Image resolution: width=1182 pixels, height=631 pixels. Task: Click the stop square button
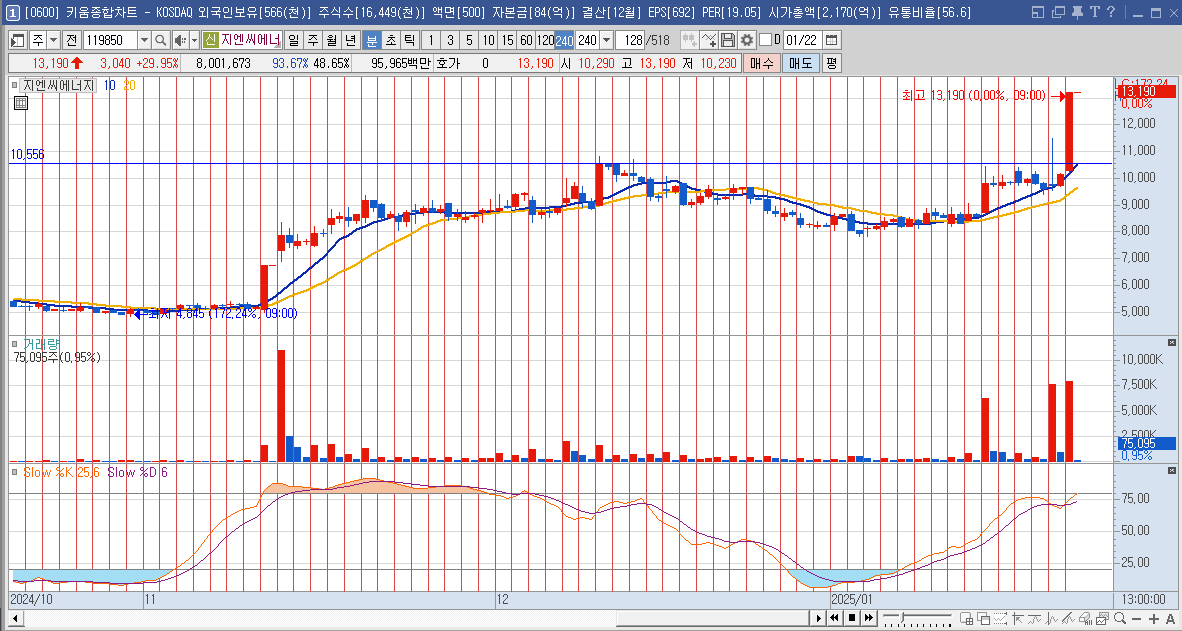pos(852,619)
